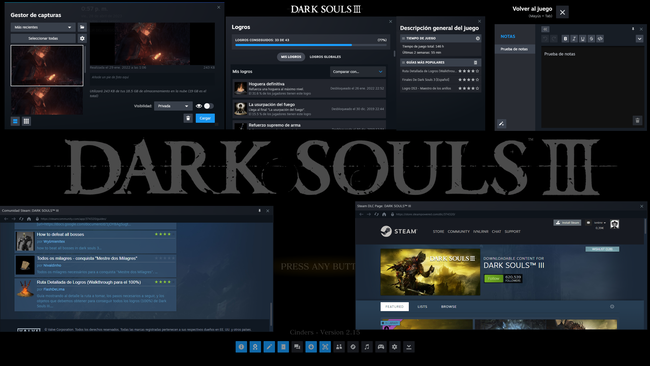This screenshot has width=650, height=366.
Task: Select the Featured tab on DLC page
Action: tap(395, 307)
